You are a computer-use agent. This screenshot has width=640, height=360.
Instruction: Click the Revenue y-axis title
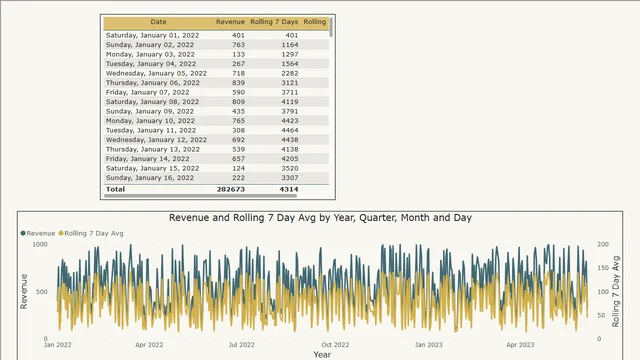point(24,291)
